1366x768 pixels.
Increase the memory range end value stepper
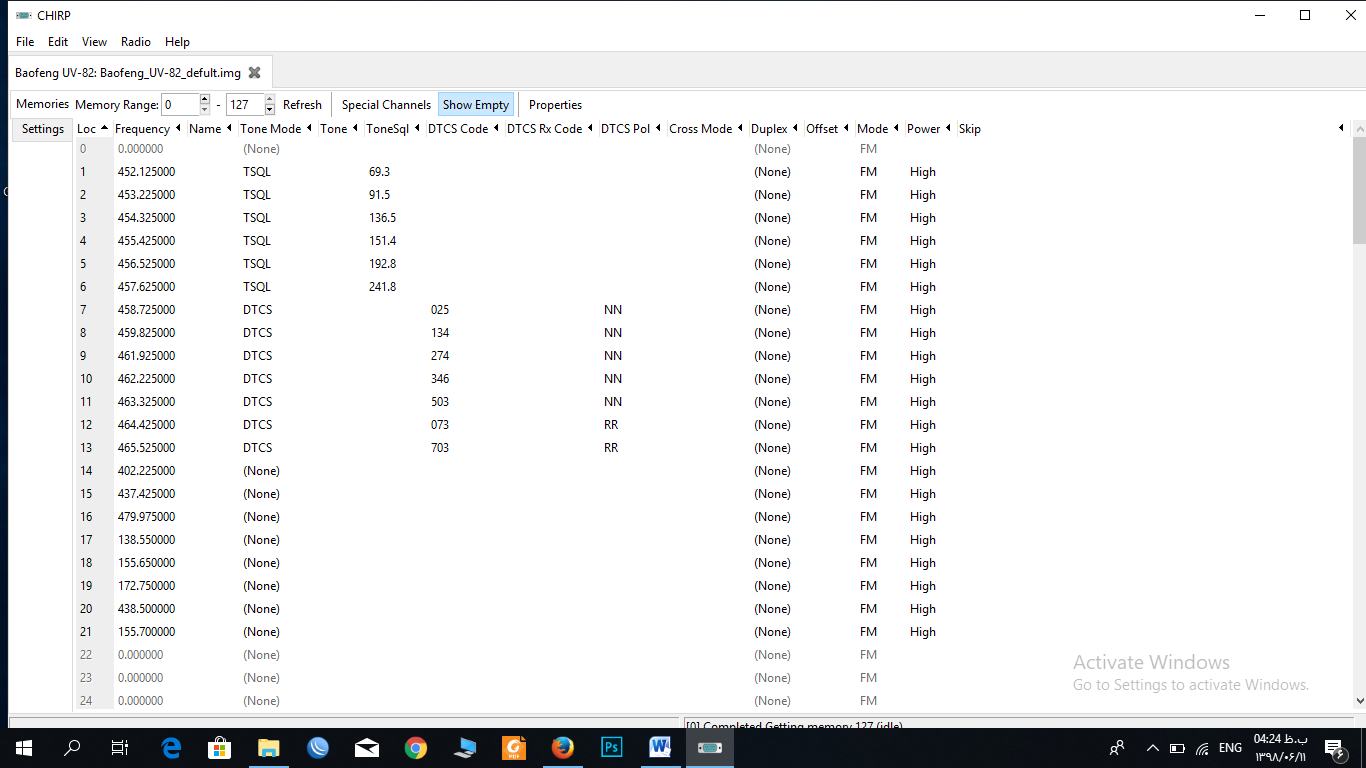click(269, 99)
